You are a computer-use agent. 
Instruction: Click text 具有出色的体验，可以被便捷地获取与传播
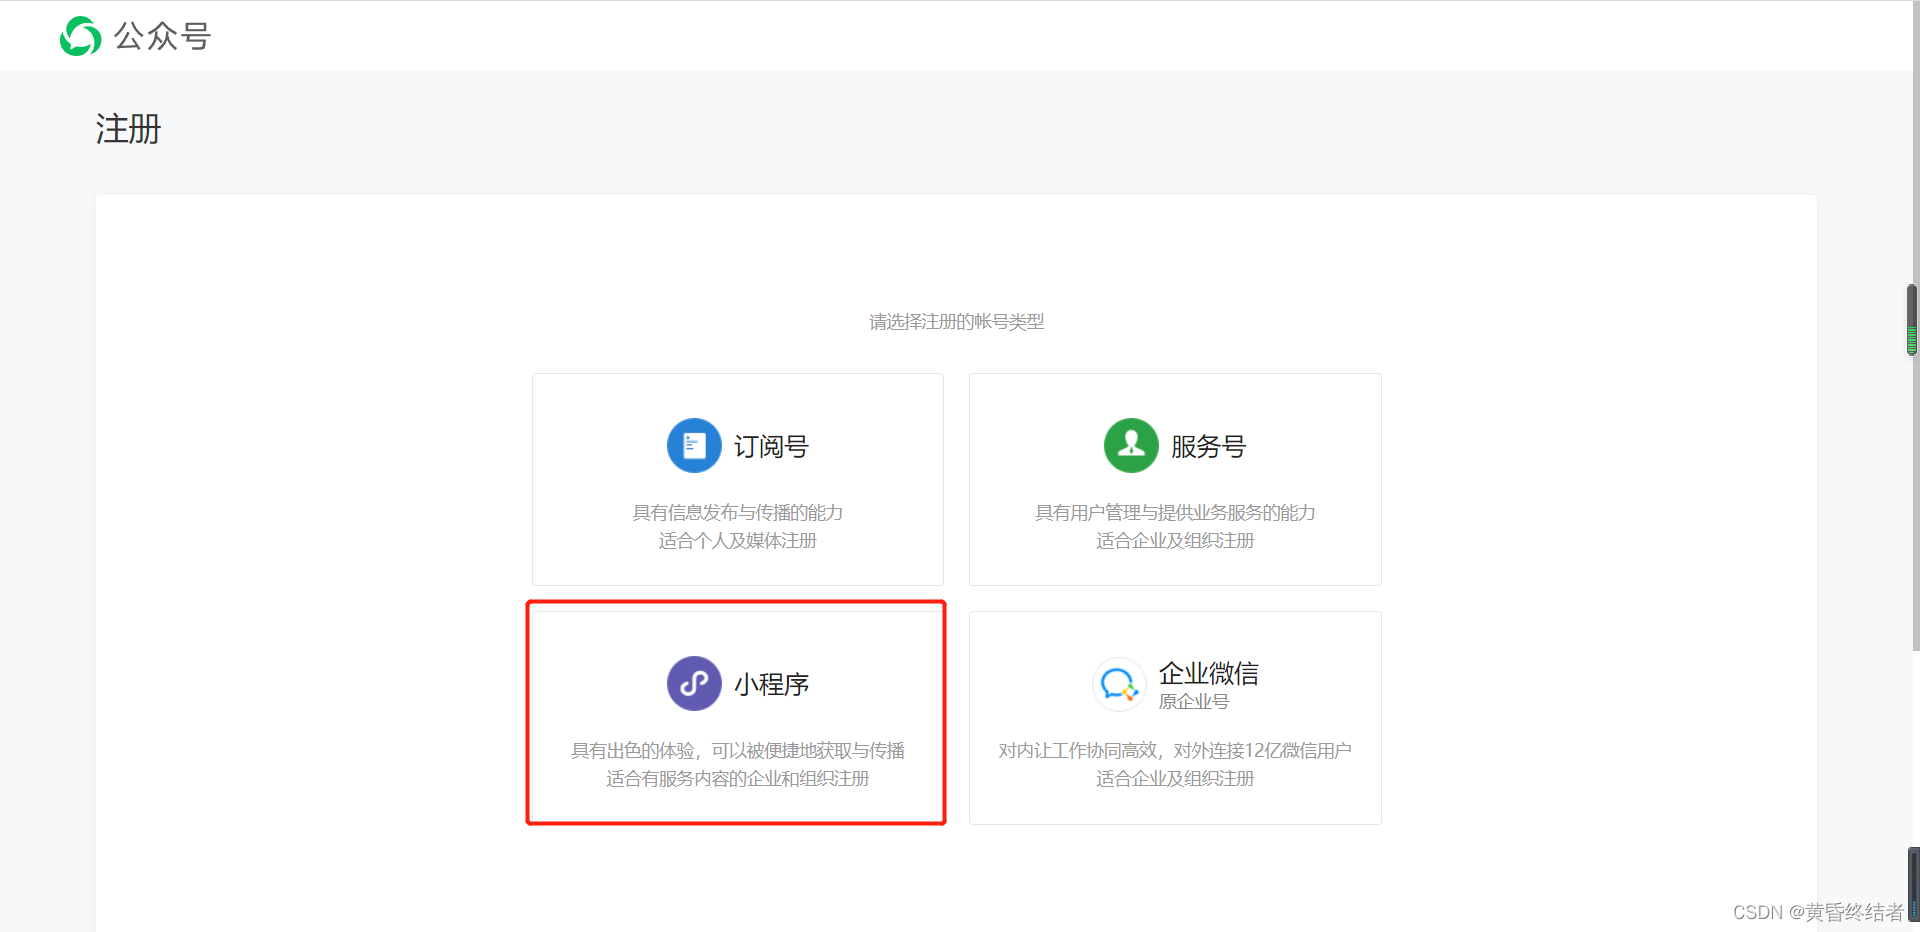click(x=738, y=751)
